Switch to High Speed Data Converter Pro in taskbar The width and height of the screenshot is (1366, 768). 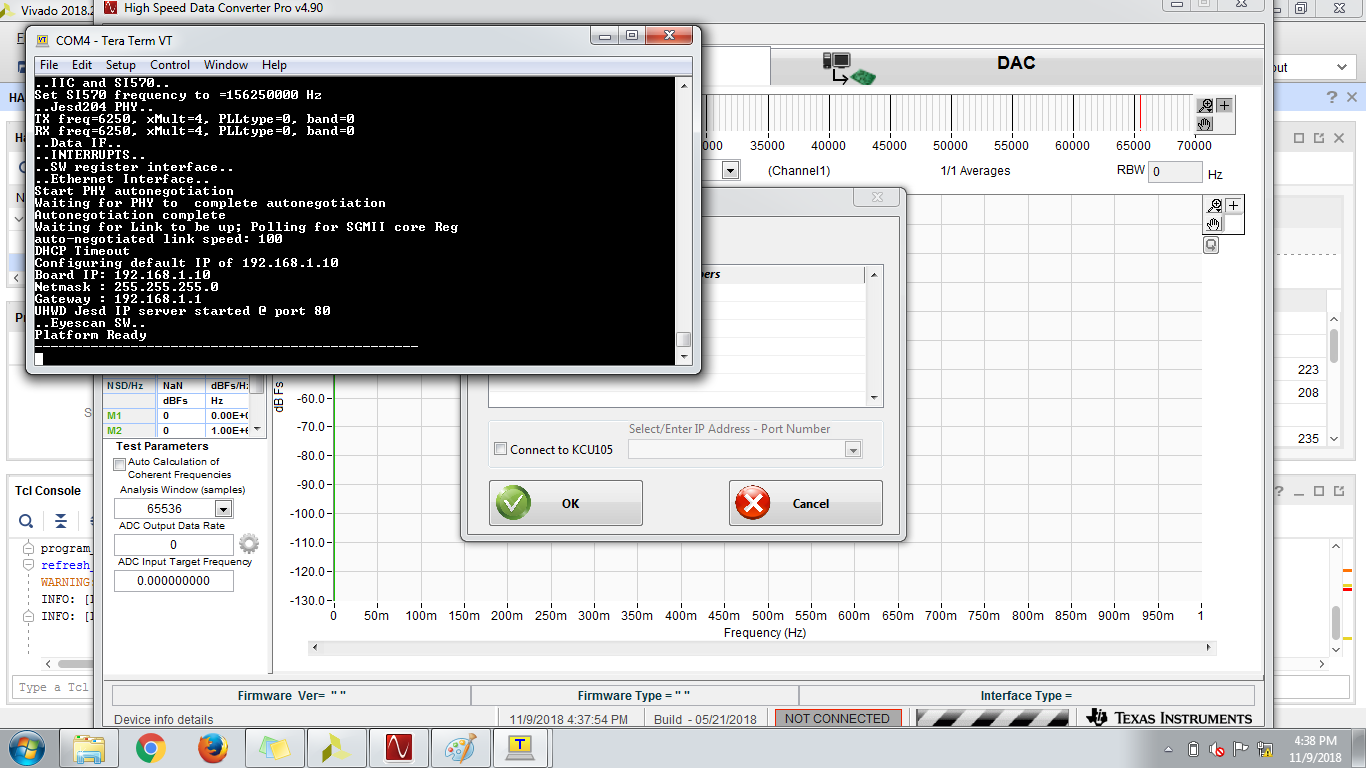point(399,748)
